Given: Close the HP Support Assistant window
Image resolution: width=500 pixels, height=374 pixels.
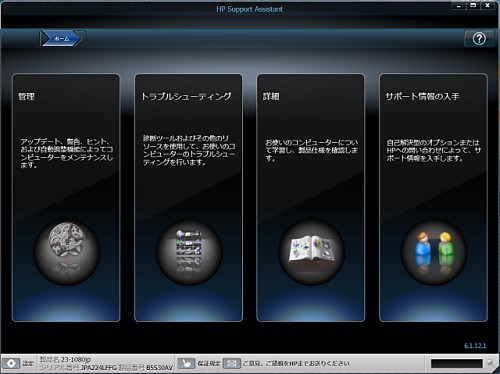Looking at the screenshot, I should [x=487, y=6].
